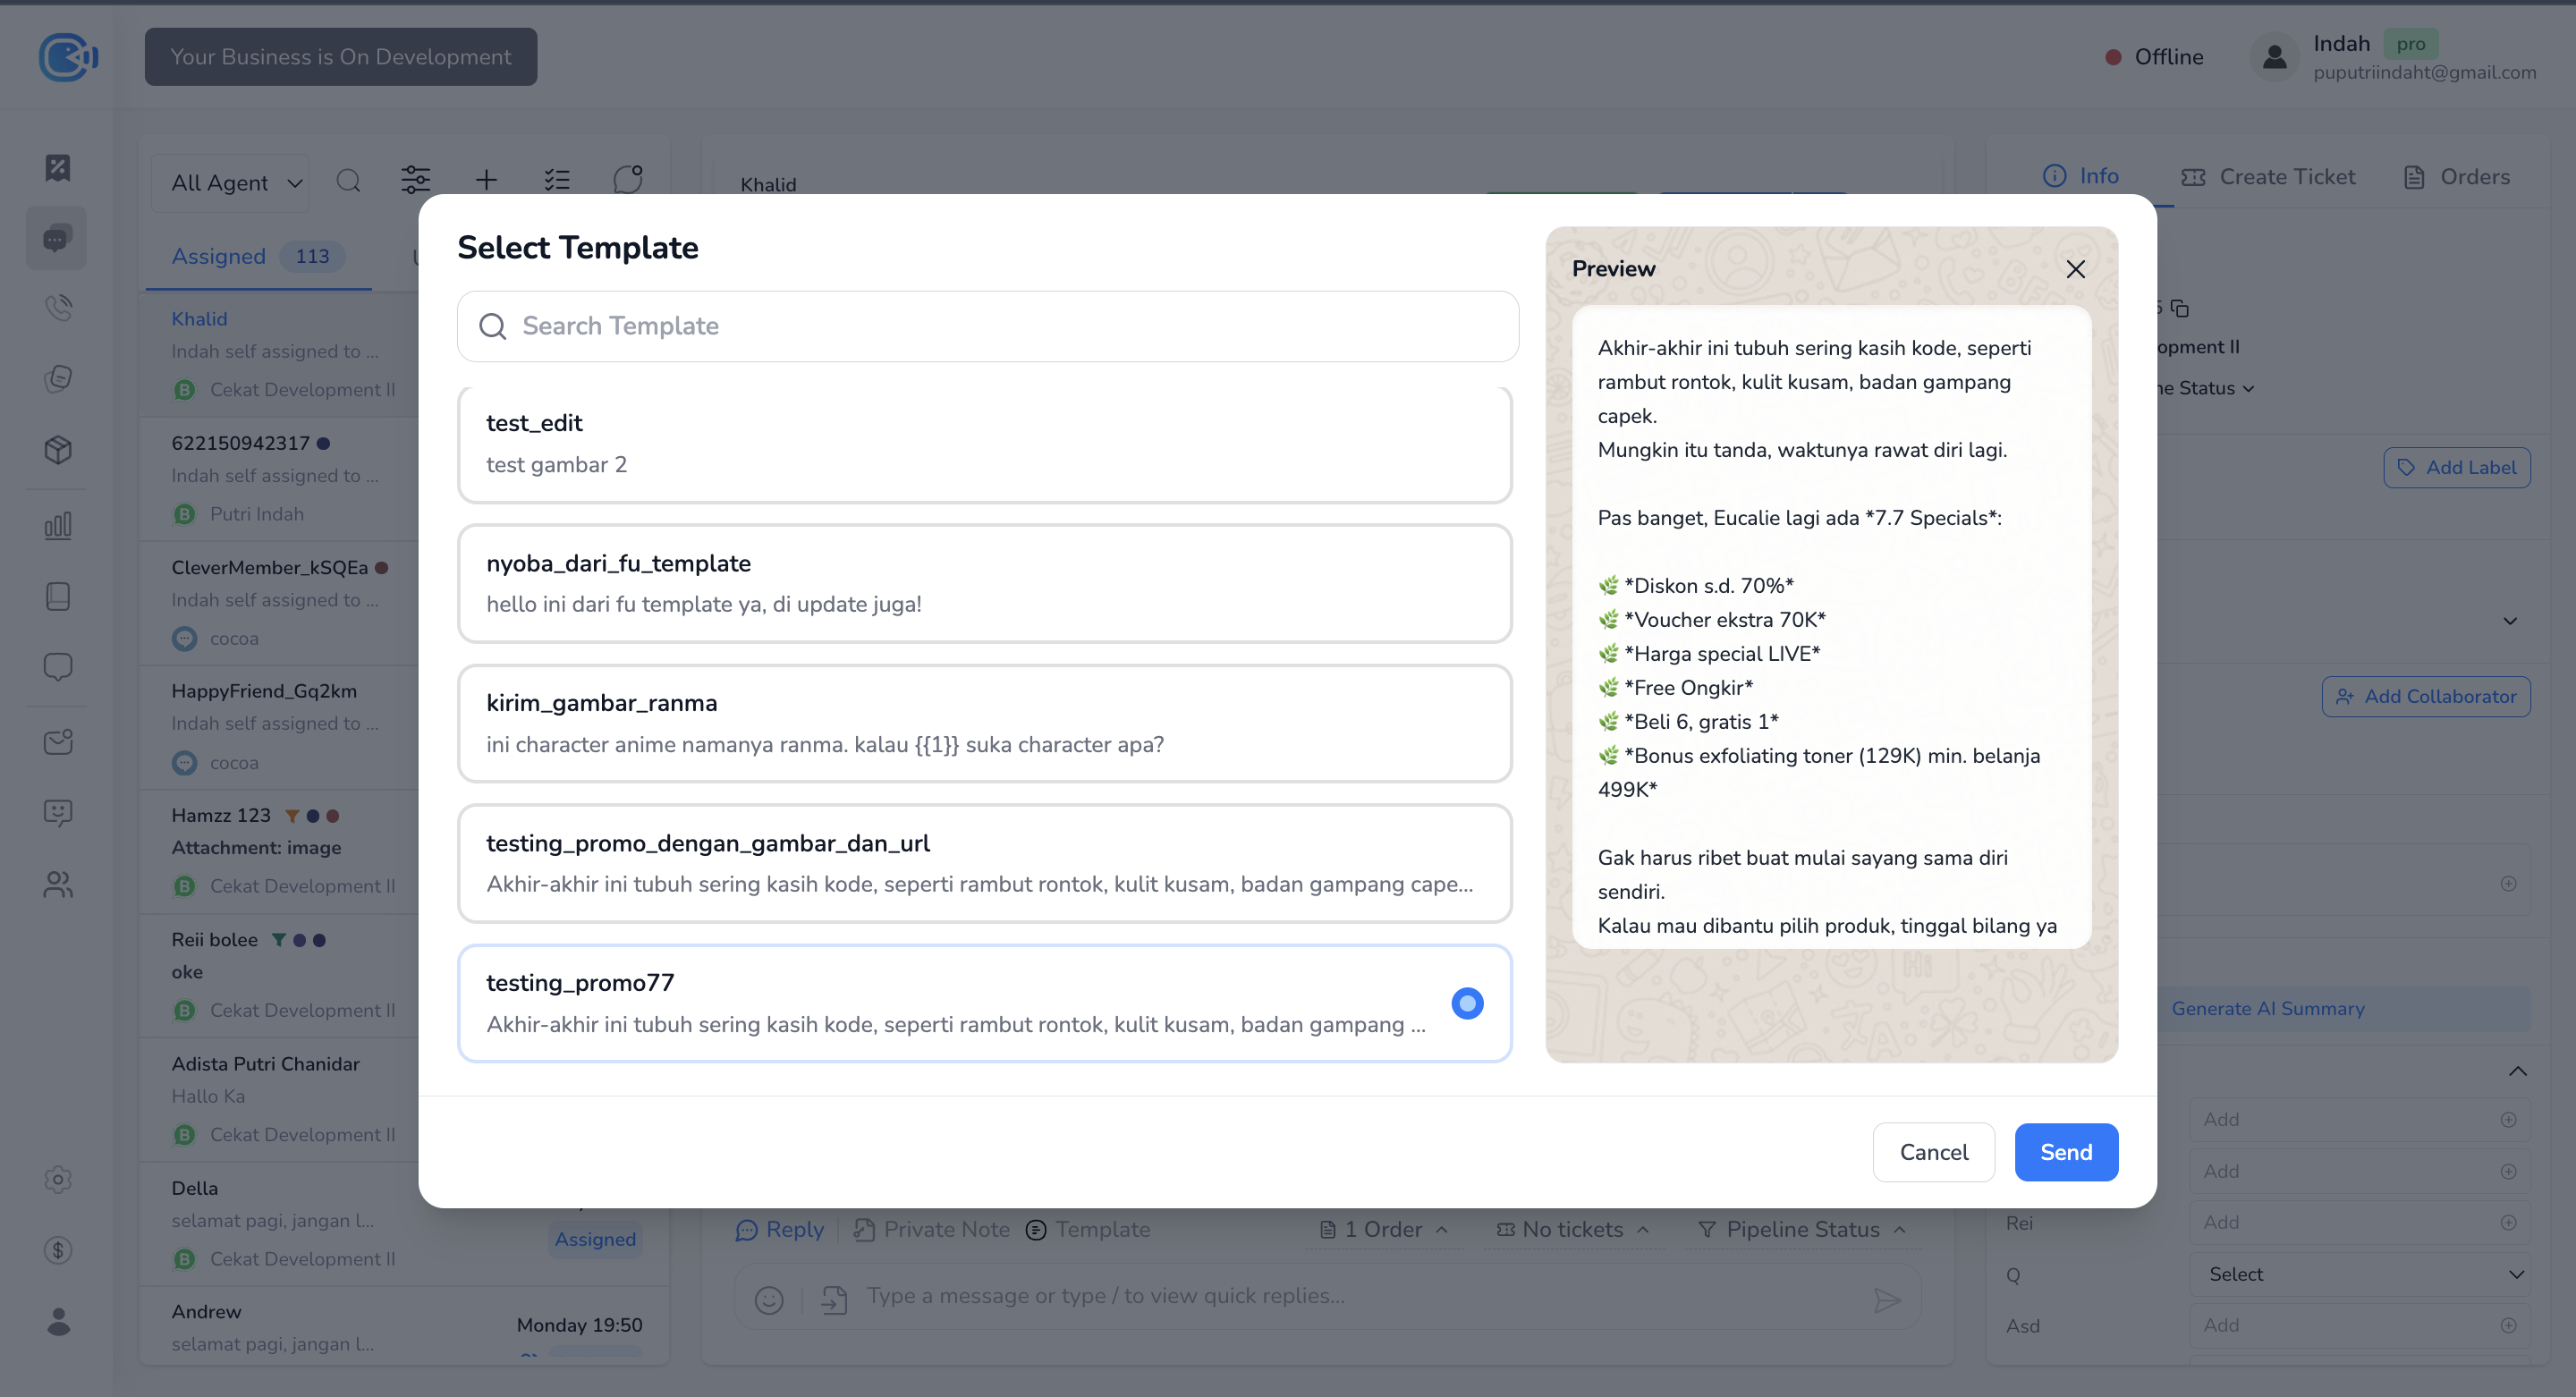Choose the kirim_gambar_ranma template
2576x1397 pixels.
(984, 723)
